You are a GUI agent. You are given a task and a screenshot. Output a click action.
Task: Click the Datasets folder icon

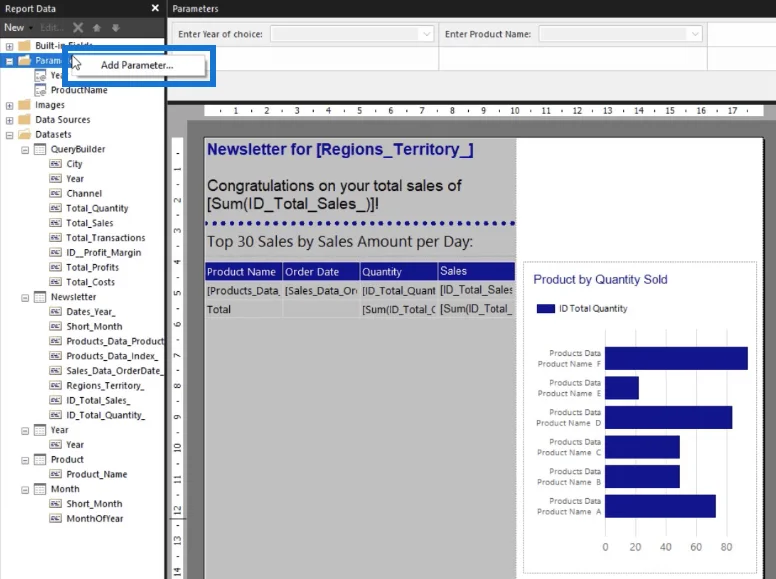pos(24,135)
